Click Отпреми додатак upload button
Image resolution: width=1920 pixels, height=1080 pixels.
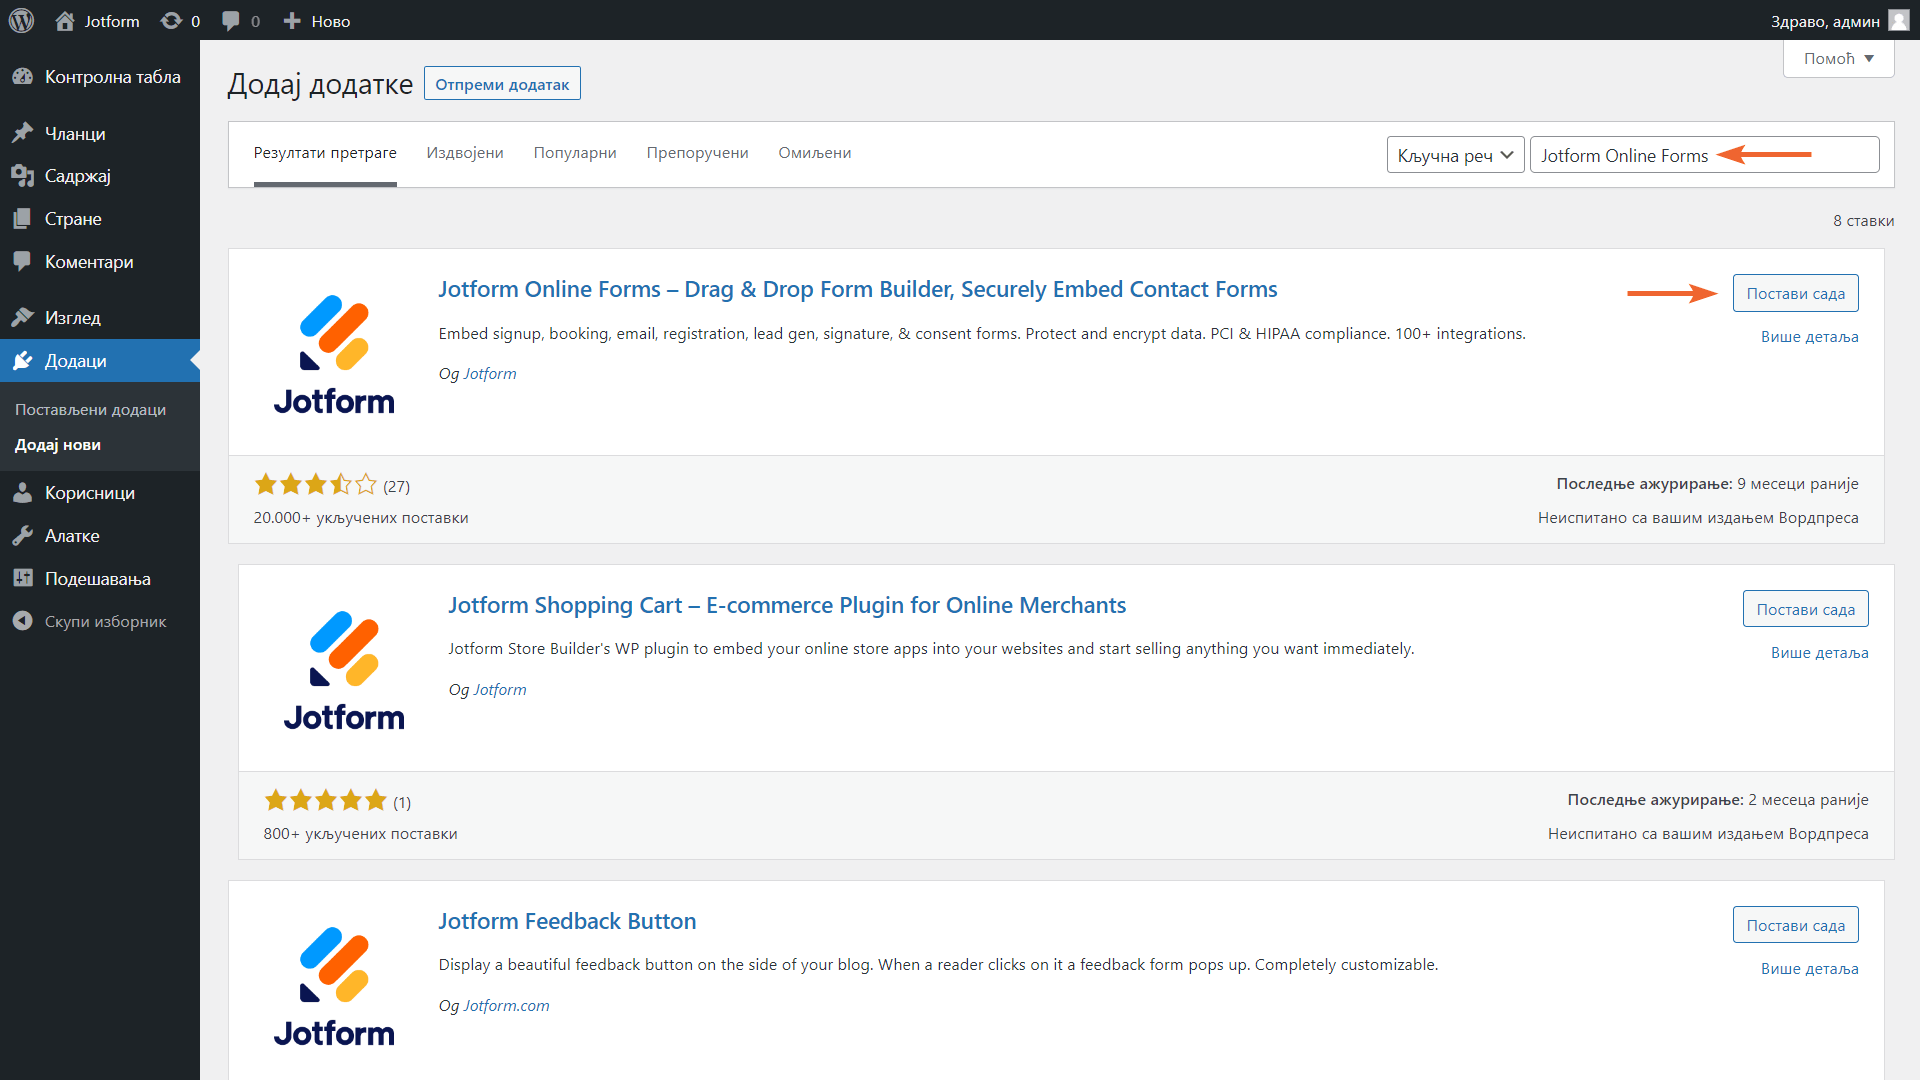[x=502, y=84]
